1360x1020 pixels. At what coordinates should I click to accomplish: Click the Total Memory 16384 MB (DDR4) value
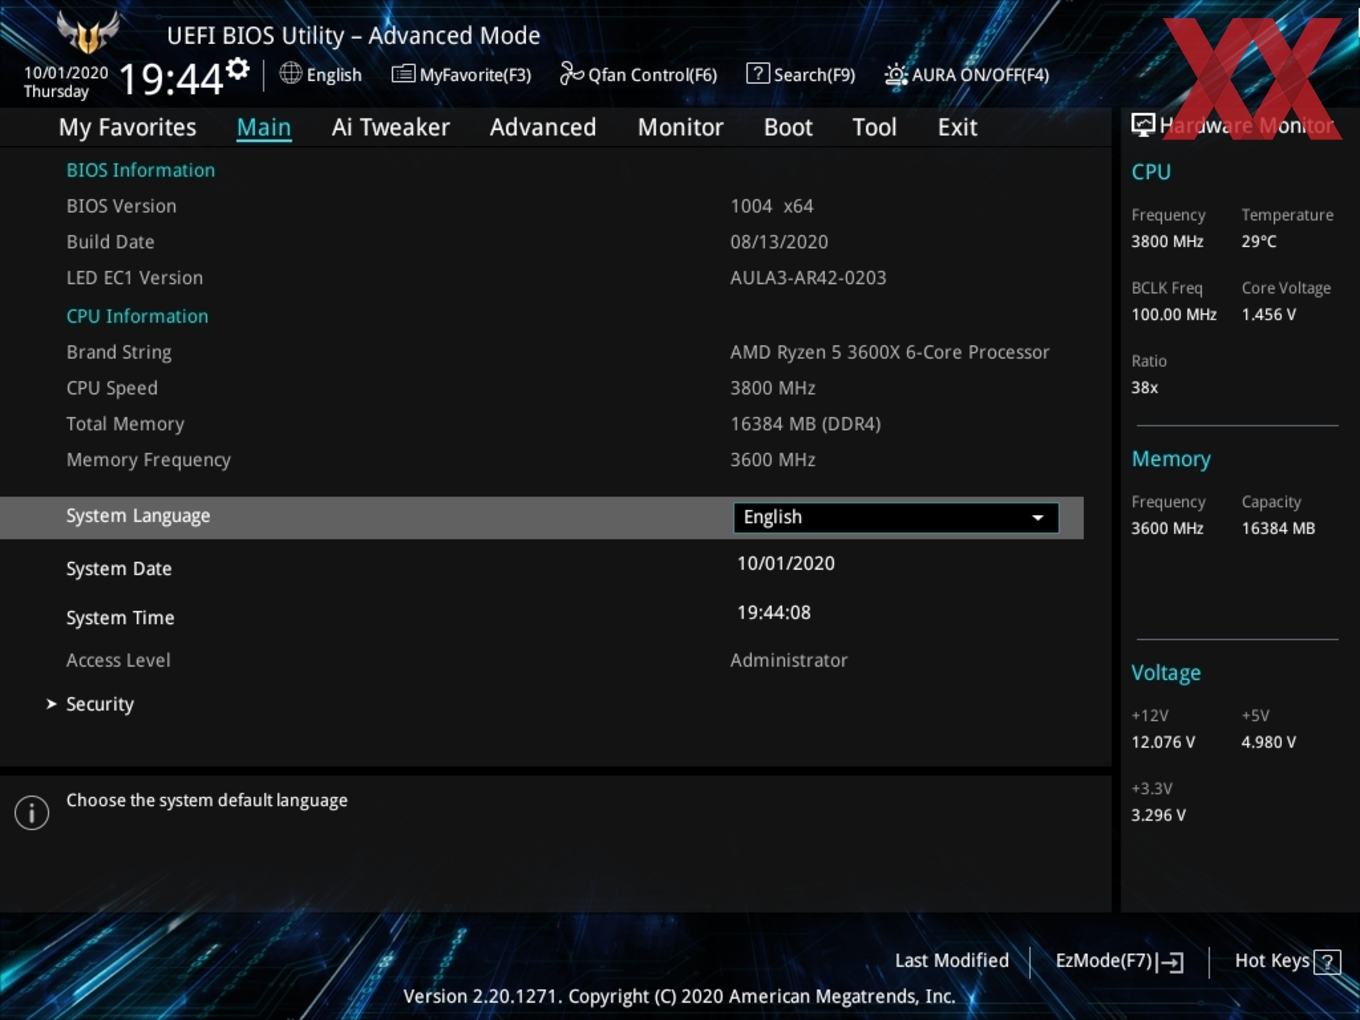tap(806, 424)
